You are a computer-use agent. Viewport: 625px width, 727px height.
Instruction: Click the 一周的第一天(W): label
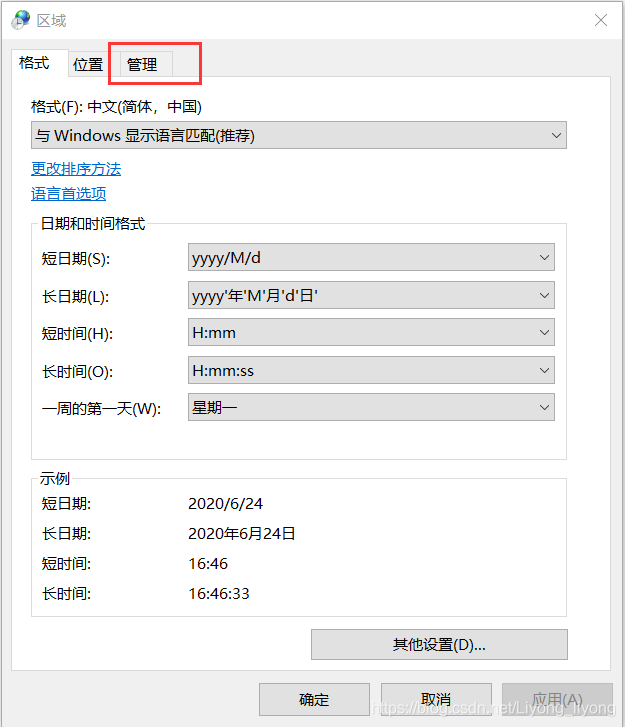pyautogui.click(x=102, y=408)
